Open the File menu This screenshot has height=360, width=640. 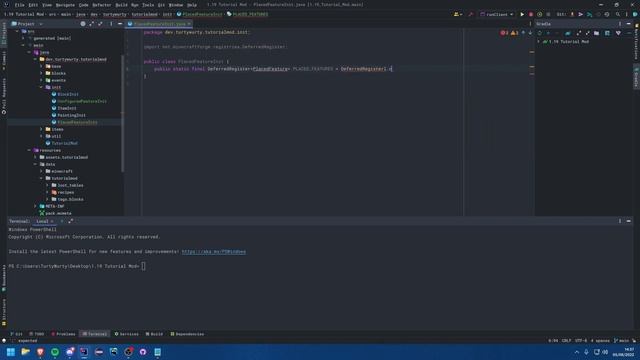pyautogui.click(x=19, y=5)
